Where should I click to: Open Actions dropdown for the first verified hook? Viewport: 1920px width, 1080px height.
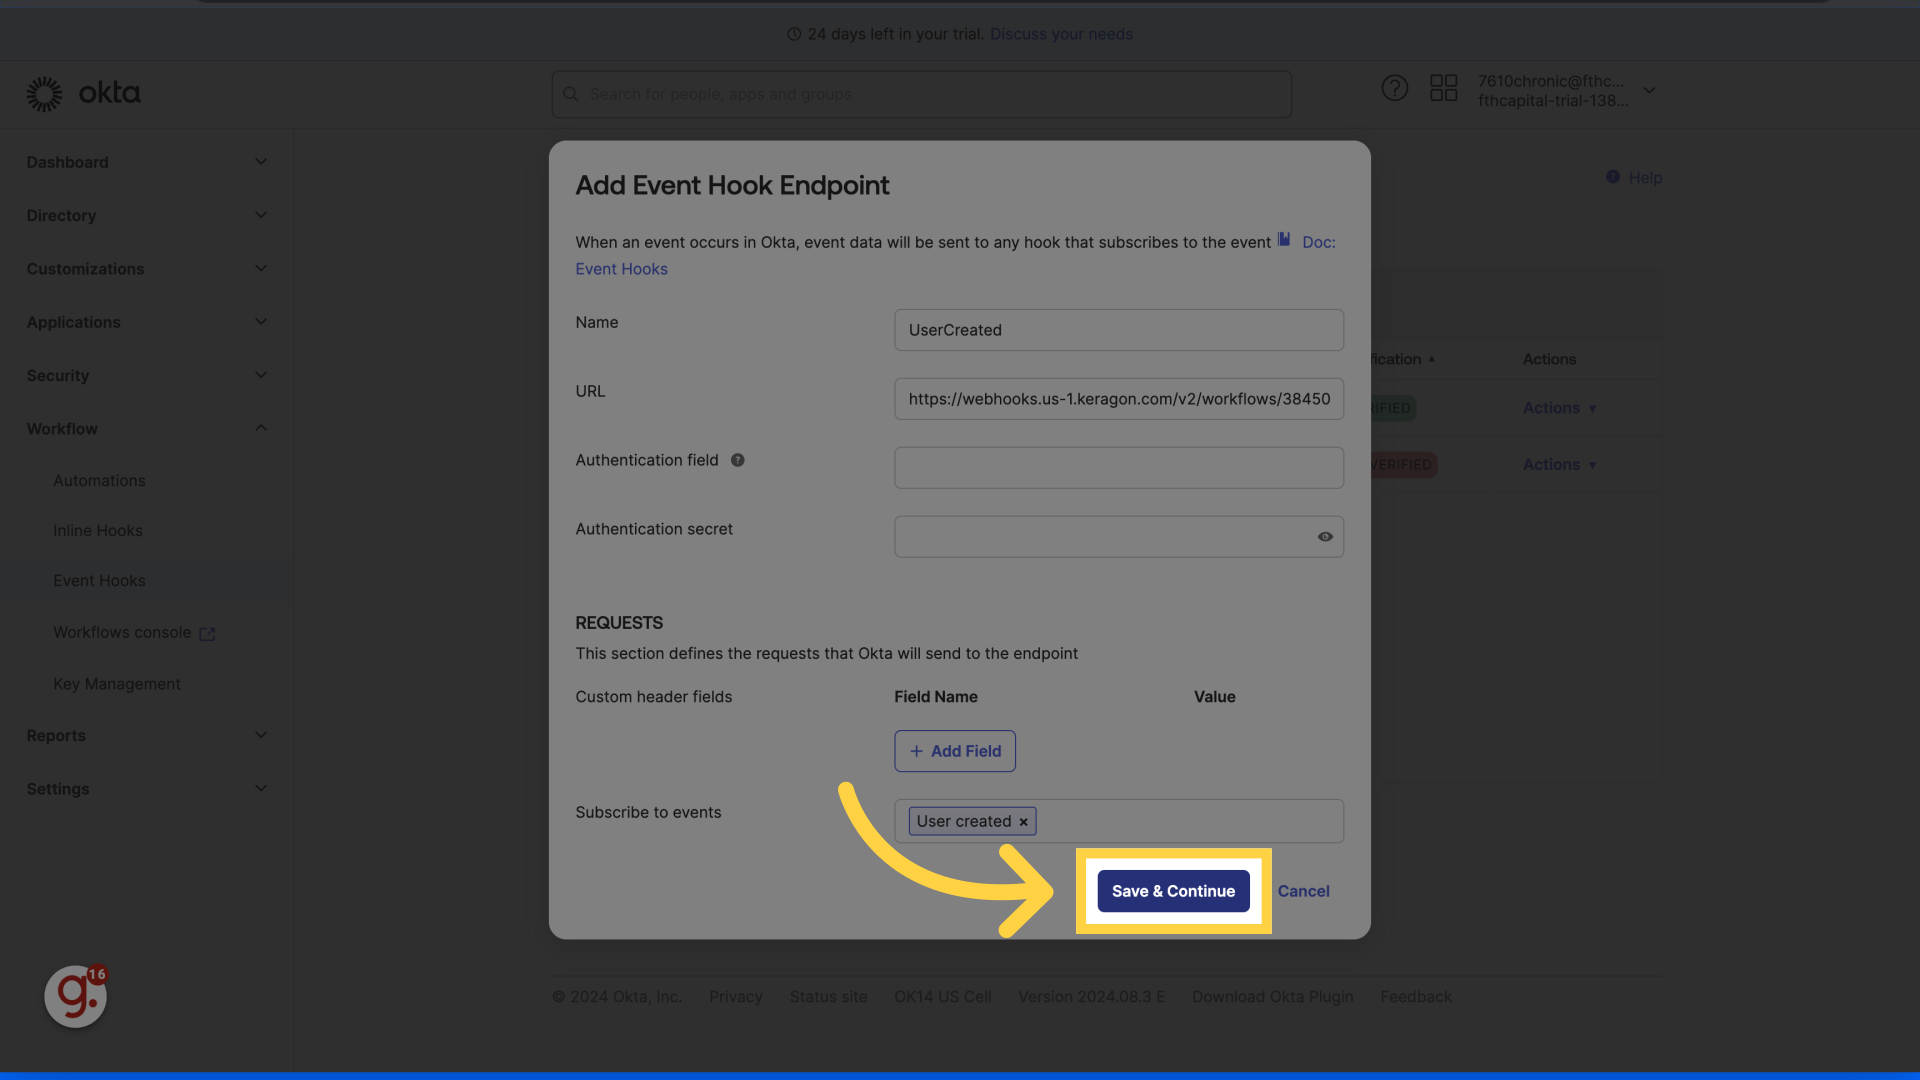coord(1559,408)
